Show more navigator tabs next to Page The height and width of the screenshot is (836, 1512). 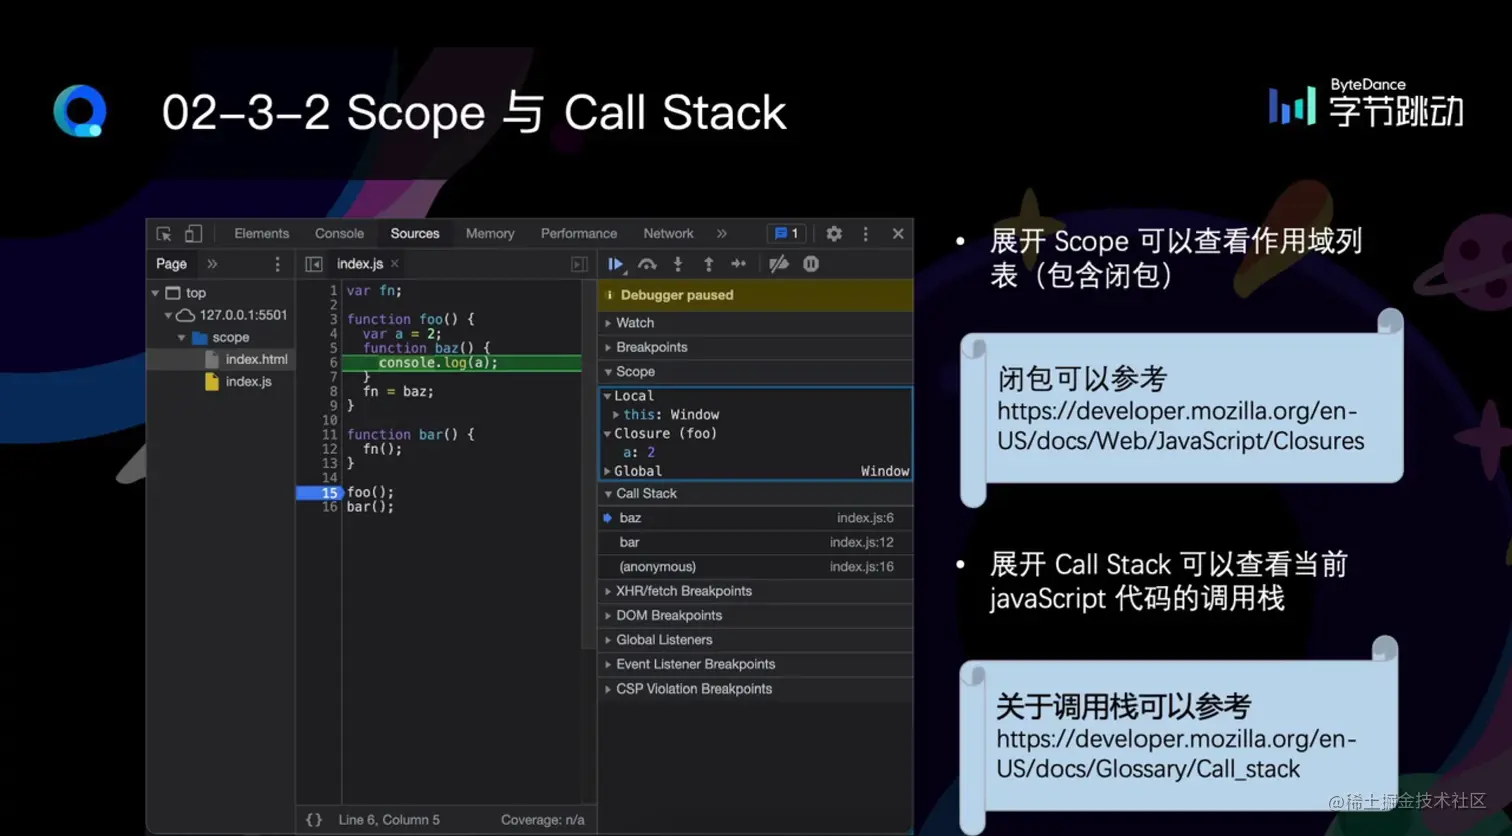coord(212,264)
